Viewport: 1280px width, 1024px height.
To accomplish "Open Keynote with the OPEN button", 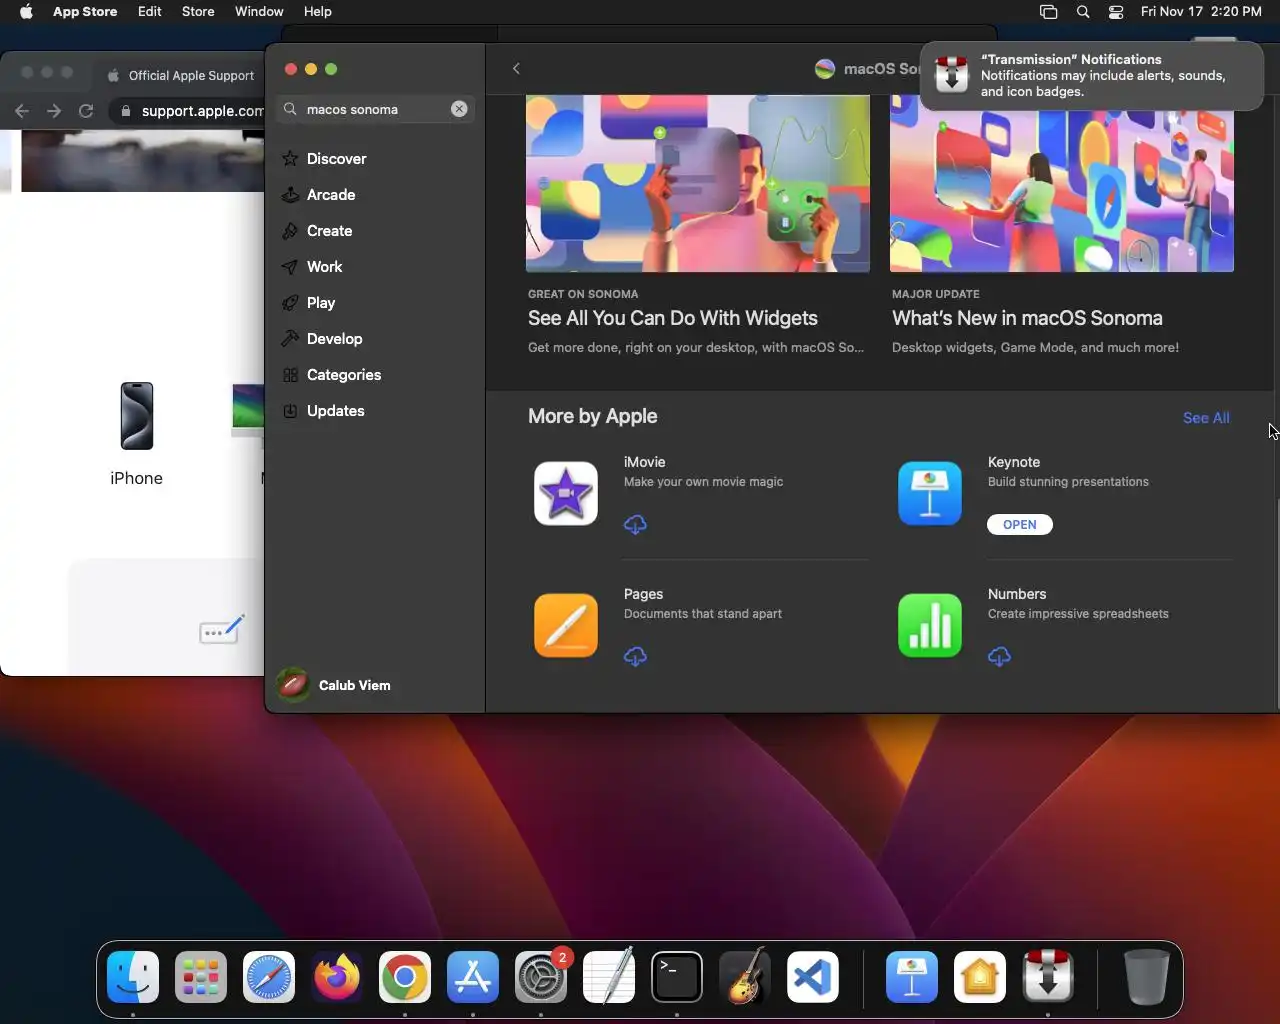I will coord(1020,524).
